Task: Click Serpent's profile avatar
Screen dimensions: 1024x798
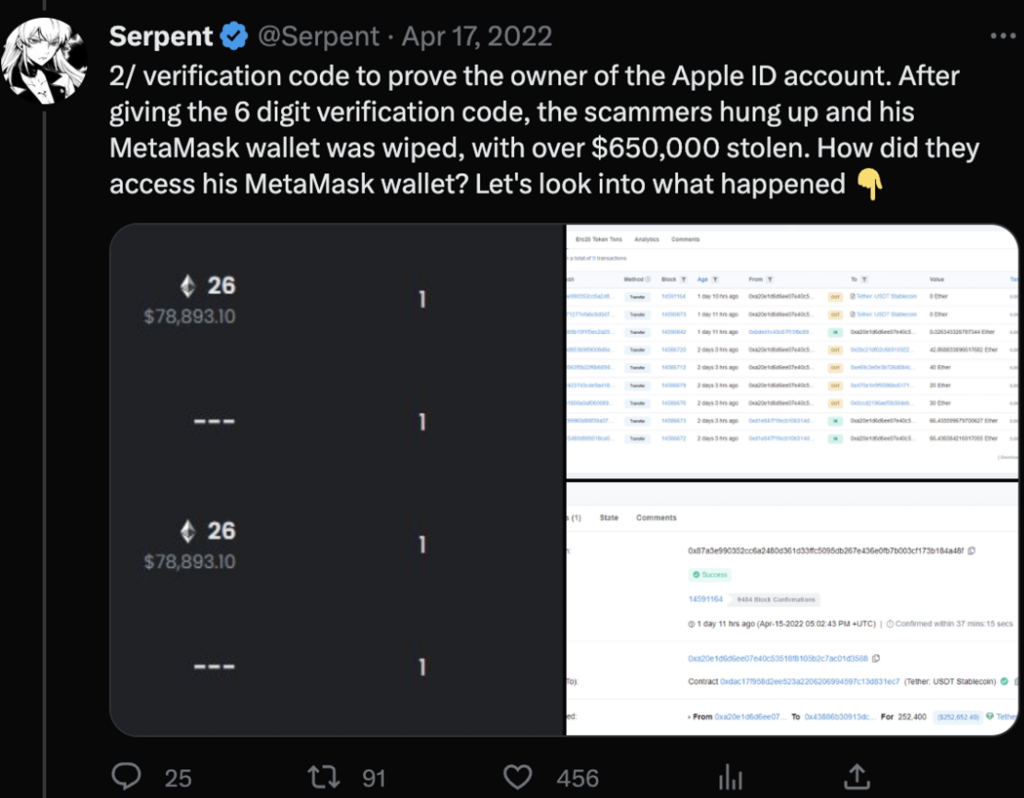Action: pos(41,60)
